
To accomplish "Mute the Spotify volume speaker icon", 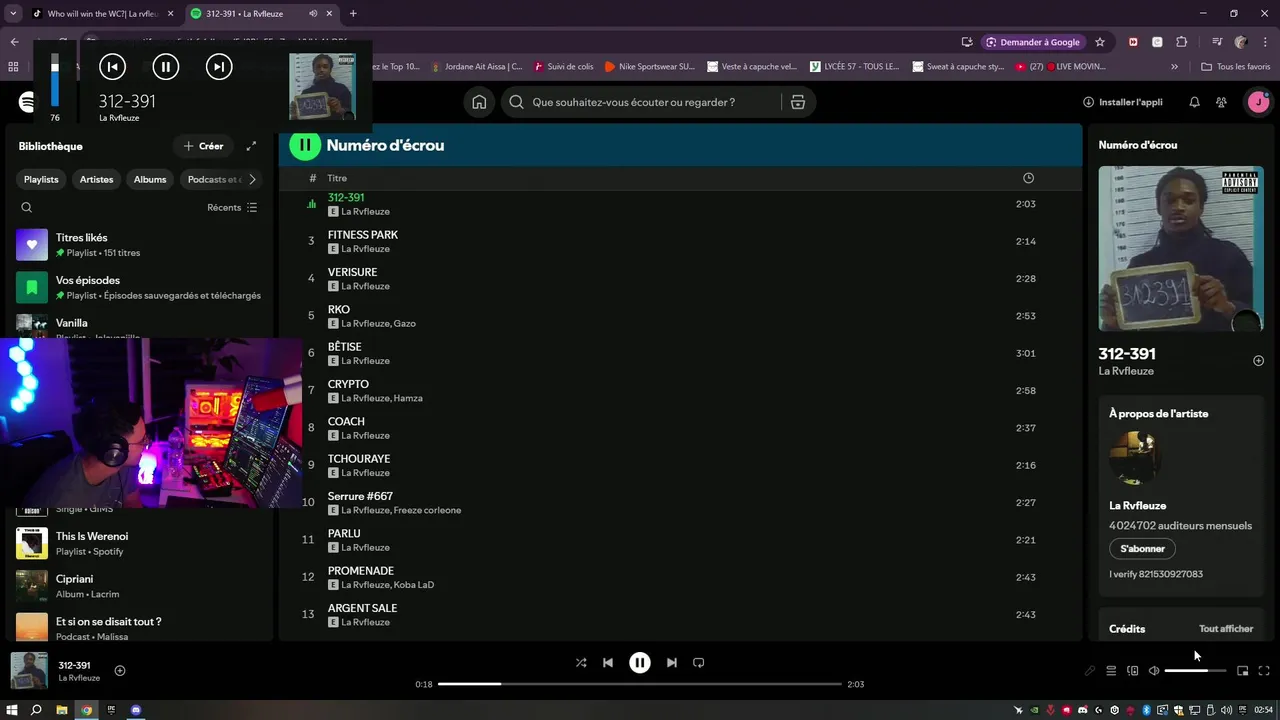I will tap(1153, 671).
